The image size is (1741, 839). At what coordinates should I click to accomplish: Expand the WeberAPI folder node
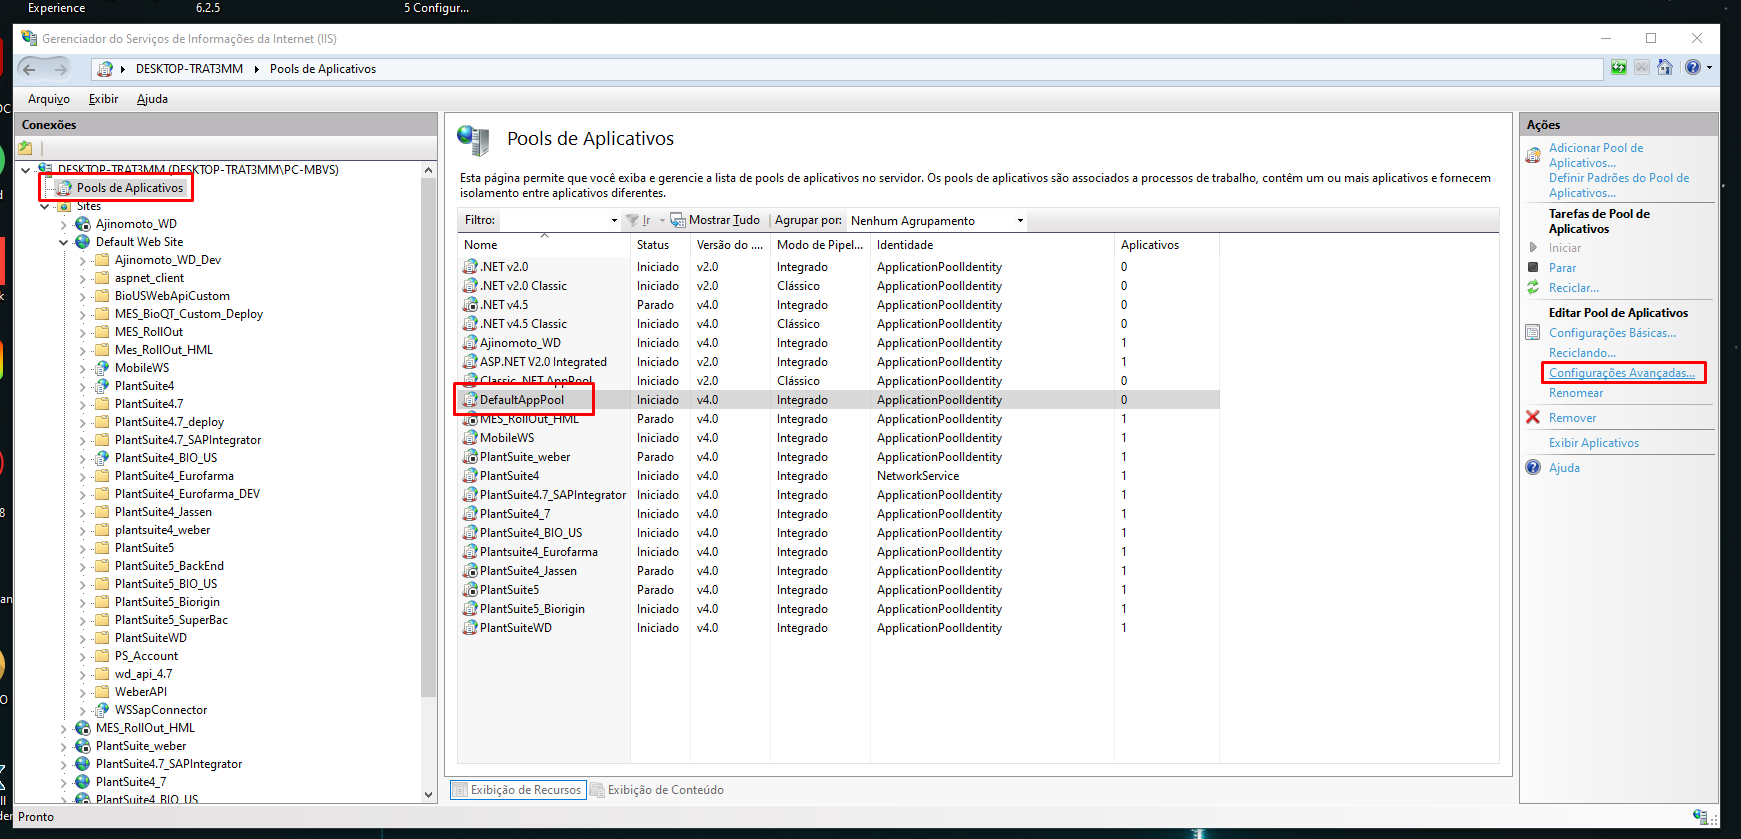83,692
